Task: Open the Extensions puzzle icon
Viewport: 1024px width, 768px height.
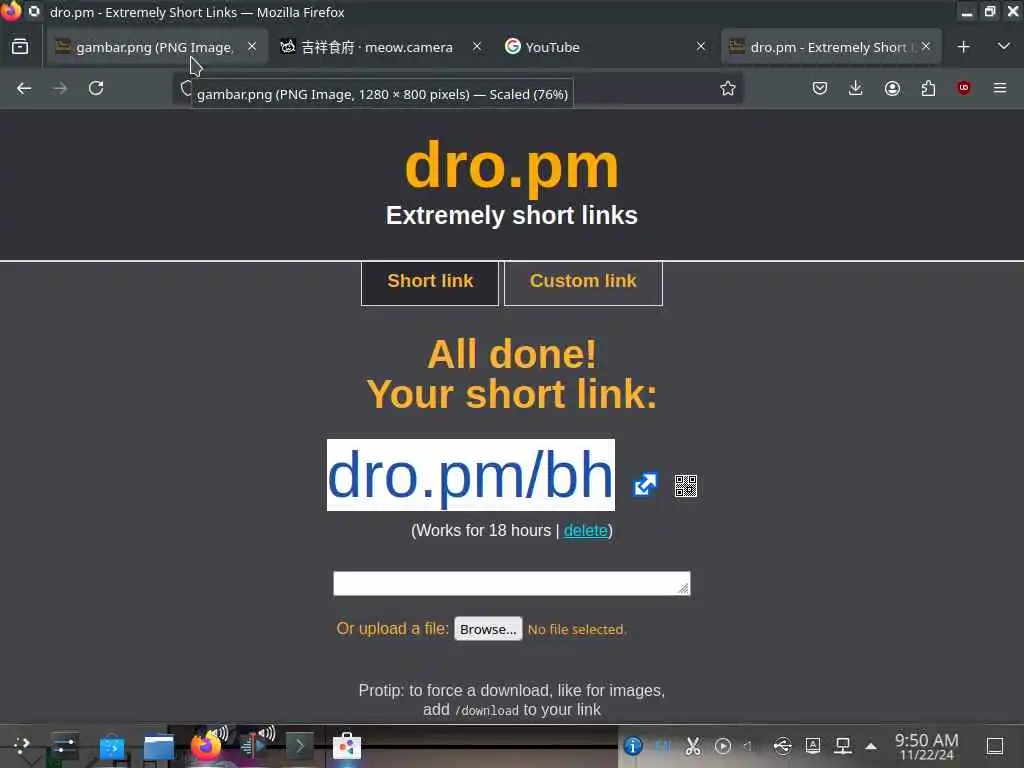Action: click(928, 88)
